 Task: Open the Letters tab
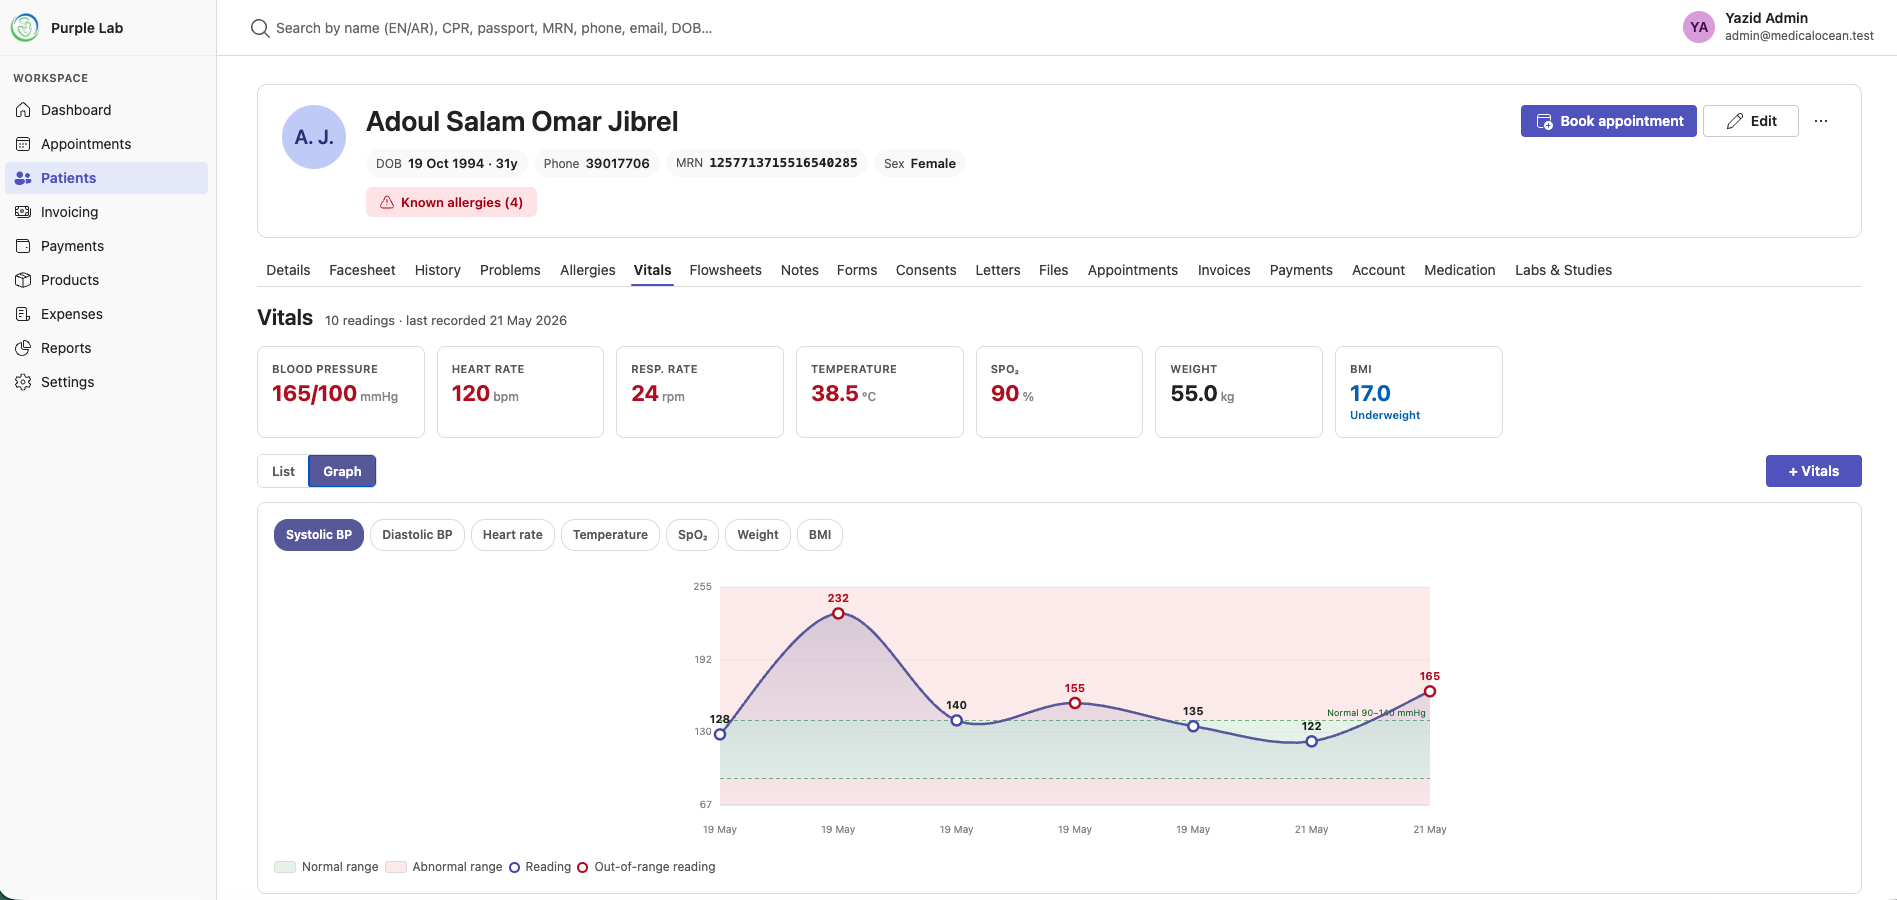coord(998,270)
